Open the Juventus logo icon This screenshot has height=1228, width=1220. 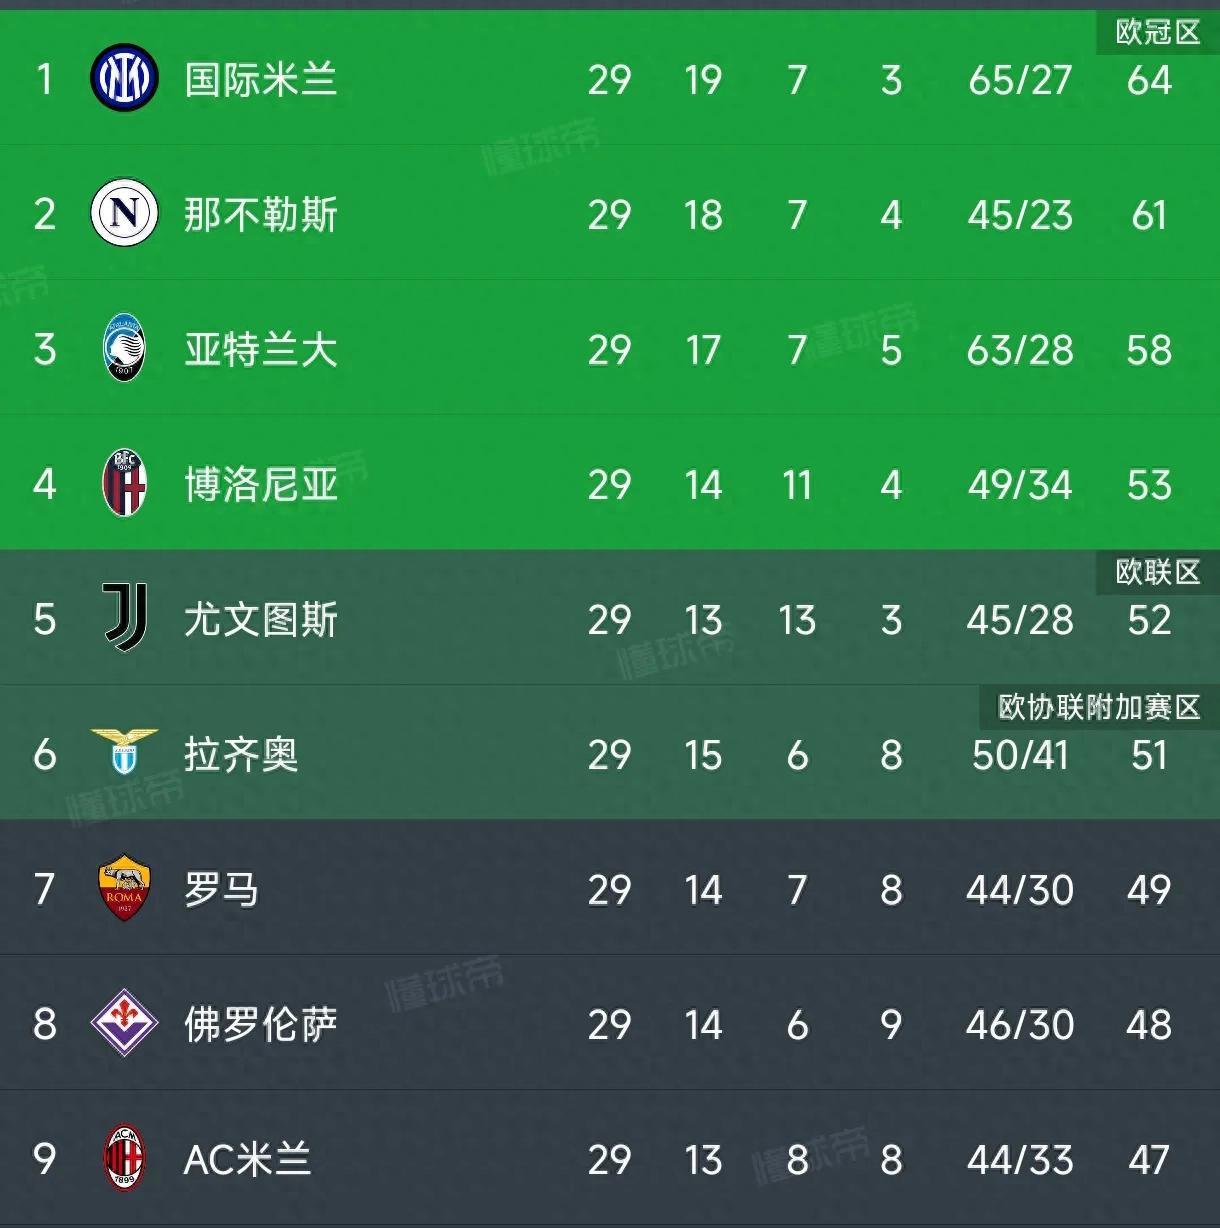pos(126,618)
